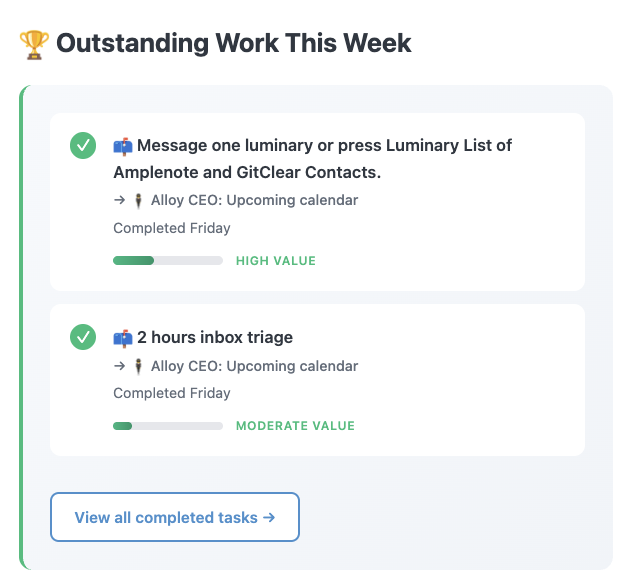The width and height of the screenshot is (625, 583).
Task: Click the arrow icon below the inbox triage title
Action: tap(120, 366)
